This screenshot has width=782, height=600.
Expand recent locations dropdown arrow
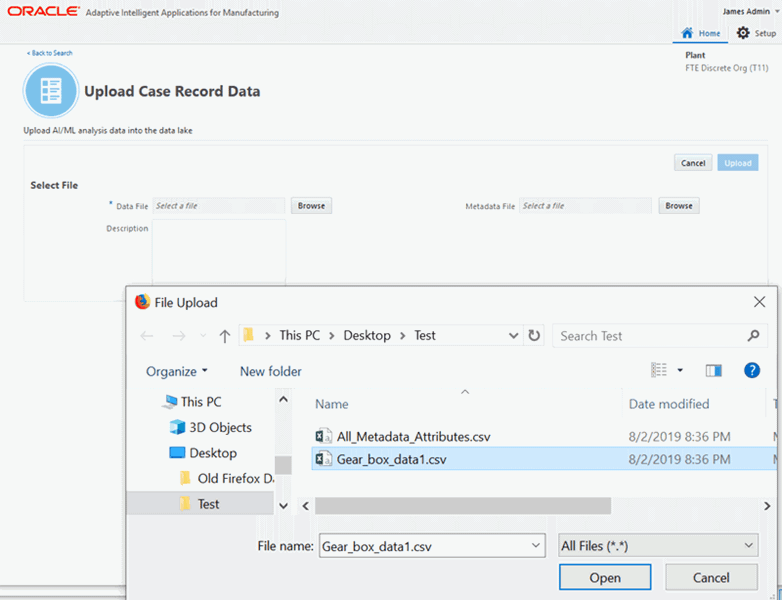coord(203,336)
